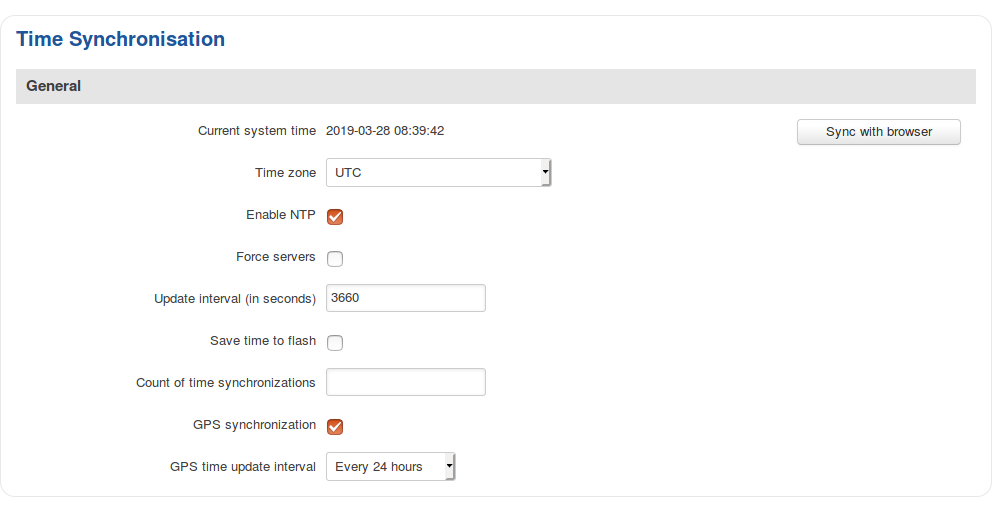Click the Sync with browser button
This screenshot has height=512, width=992.
click(878, 132)
